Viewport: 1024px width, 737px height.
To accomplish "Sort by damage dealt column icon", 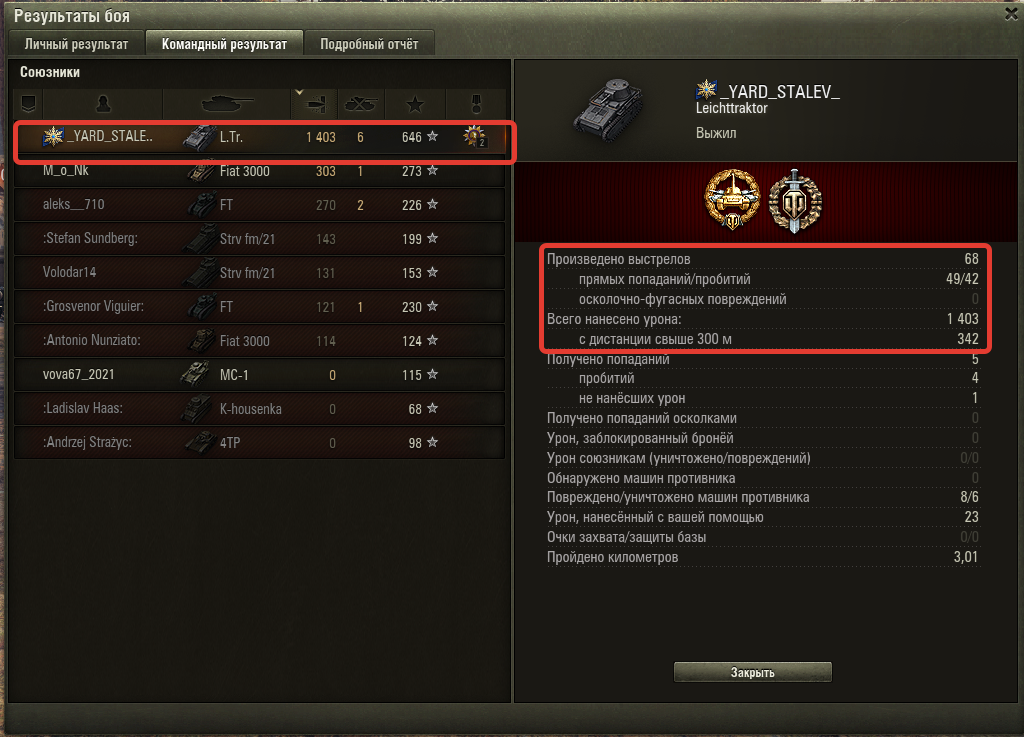I will pos(315,104).
